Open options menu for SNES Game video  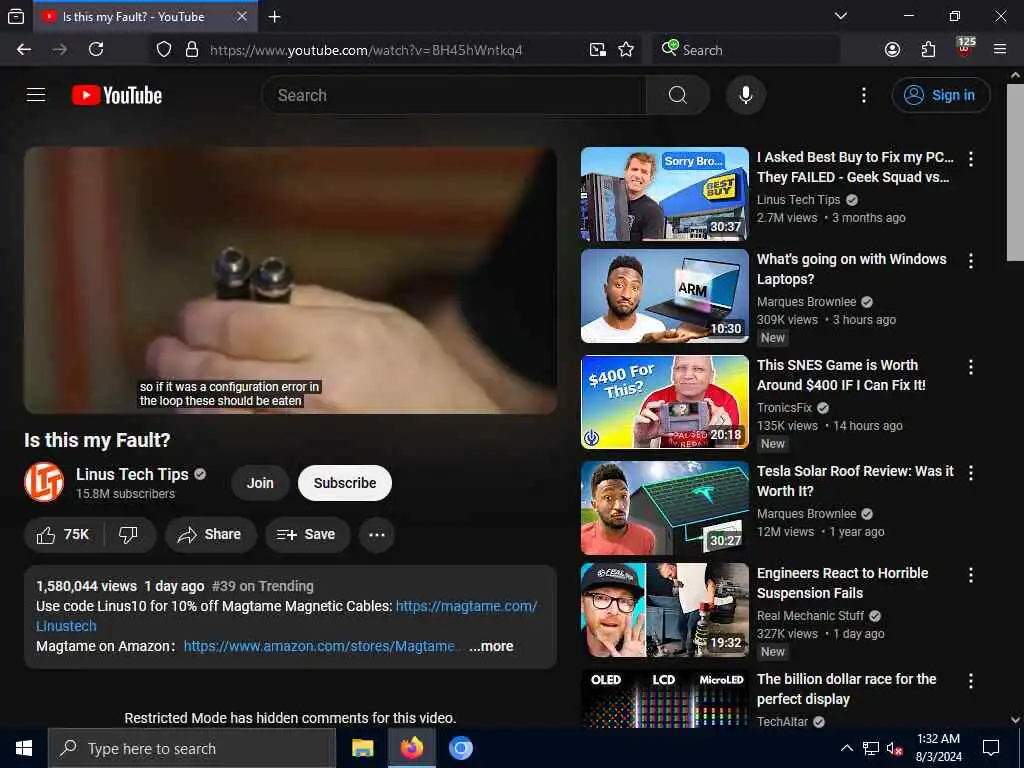(x=971, y=367)
